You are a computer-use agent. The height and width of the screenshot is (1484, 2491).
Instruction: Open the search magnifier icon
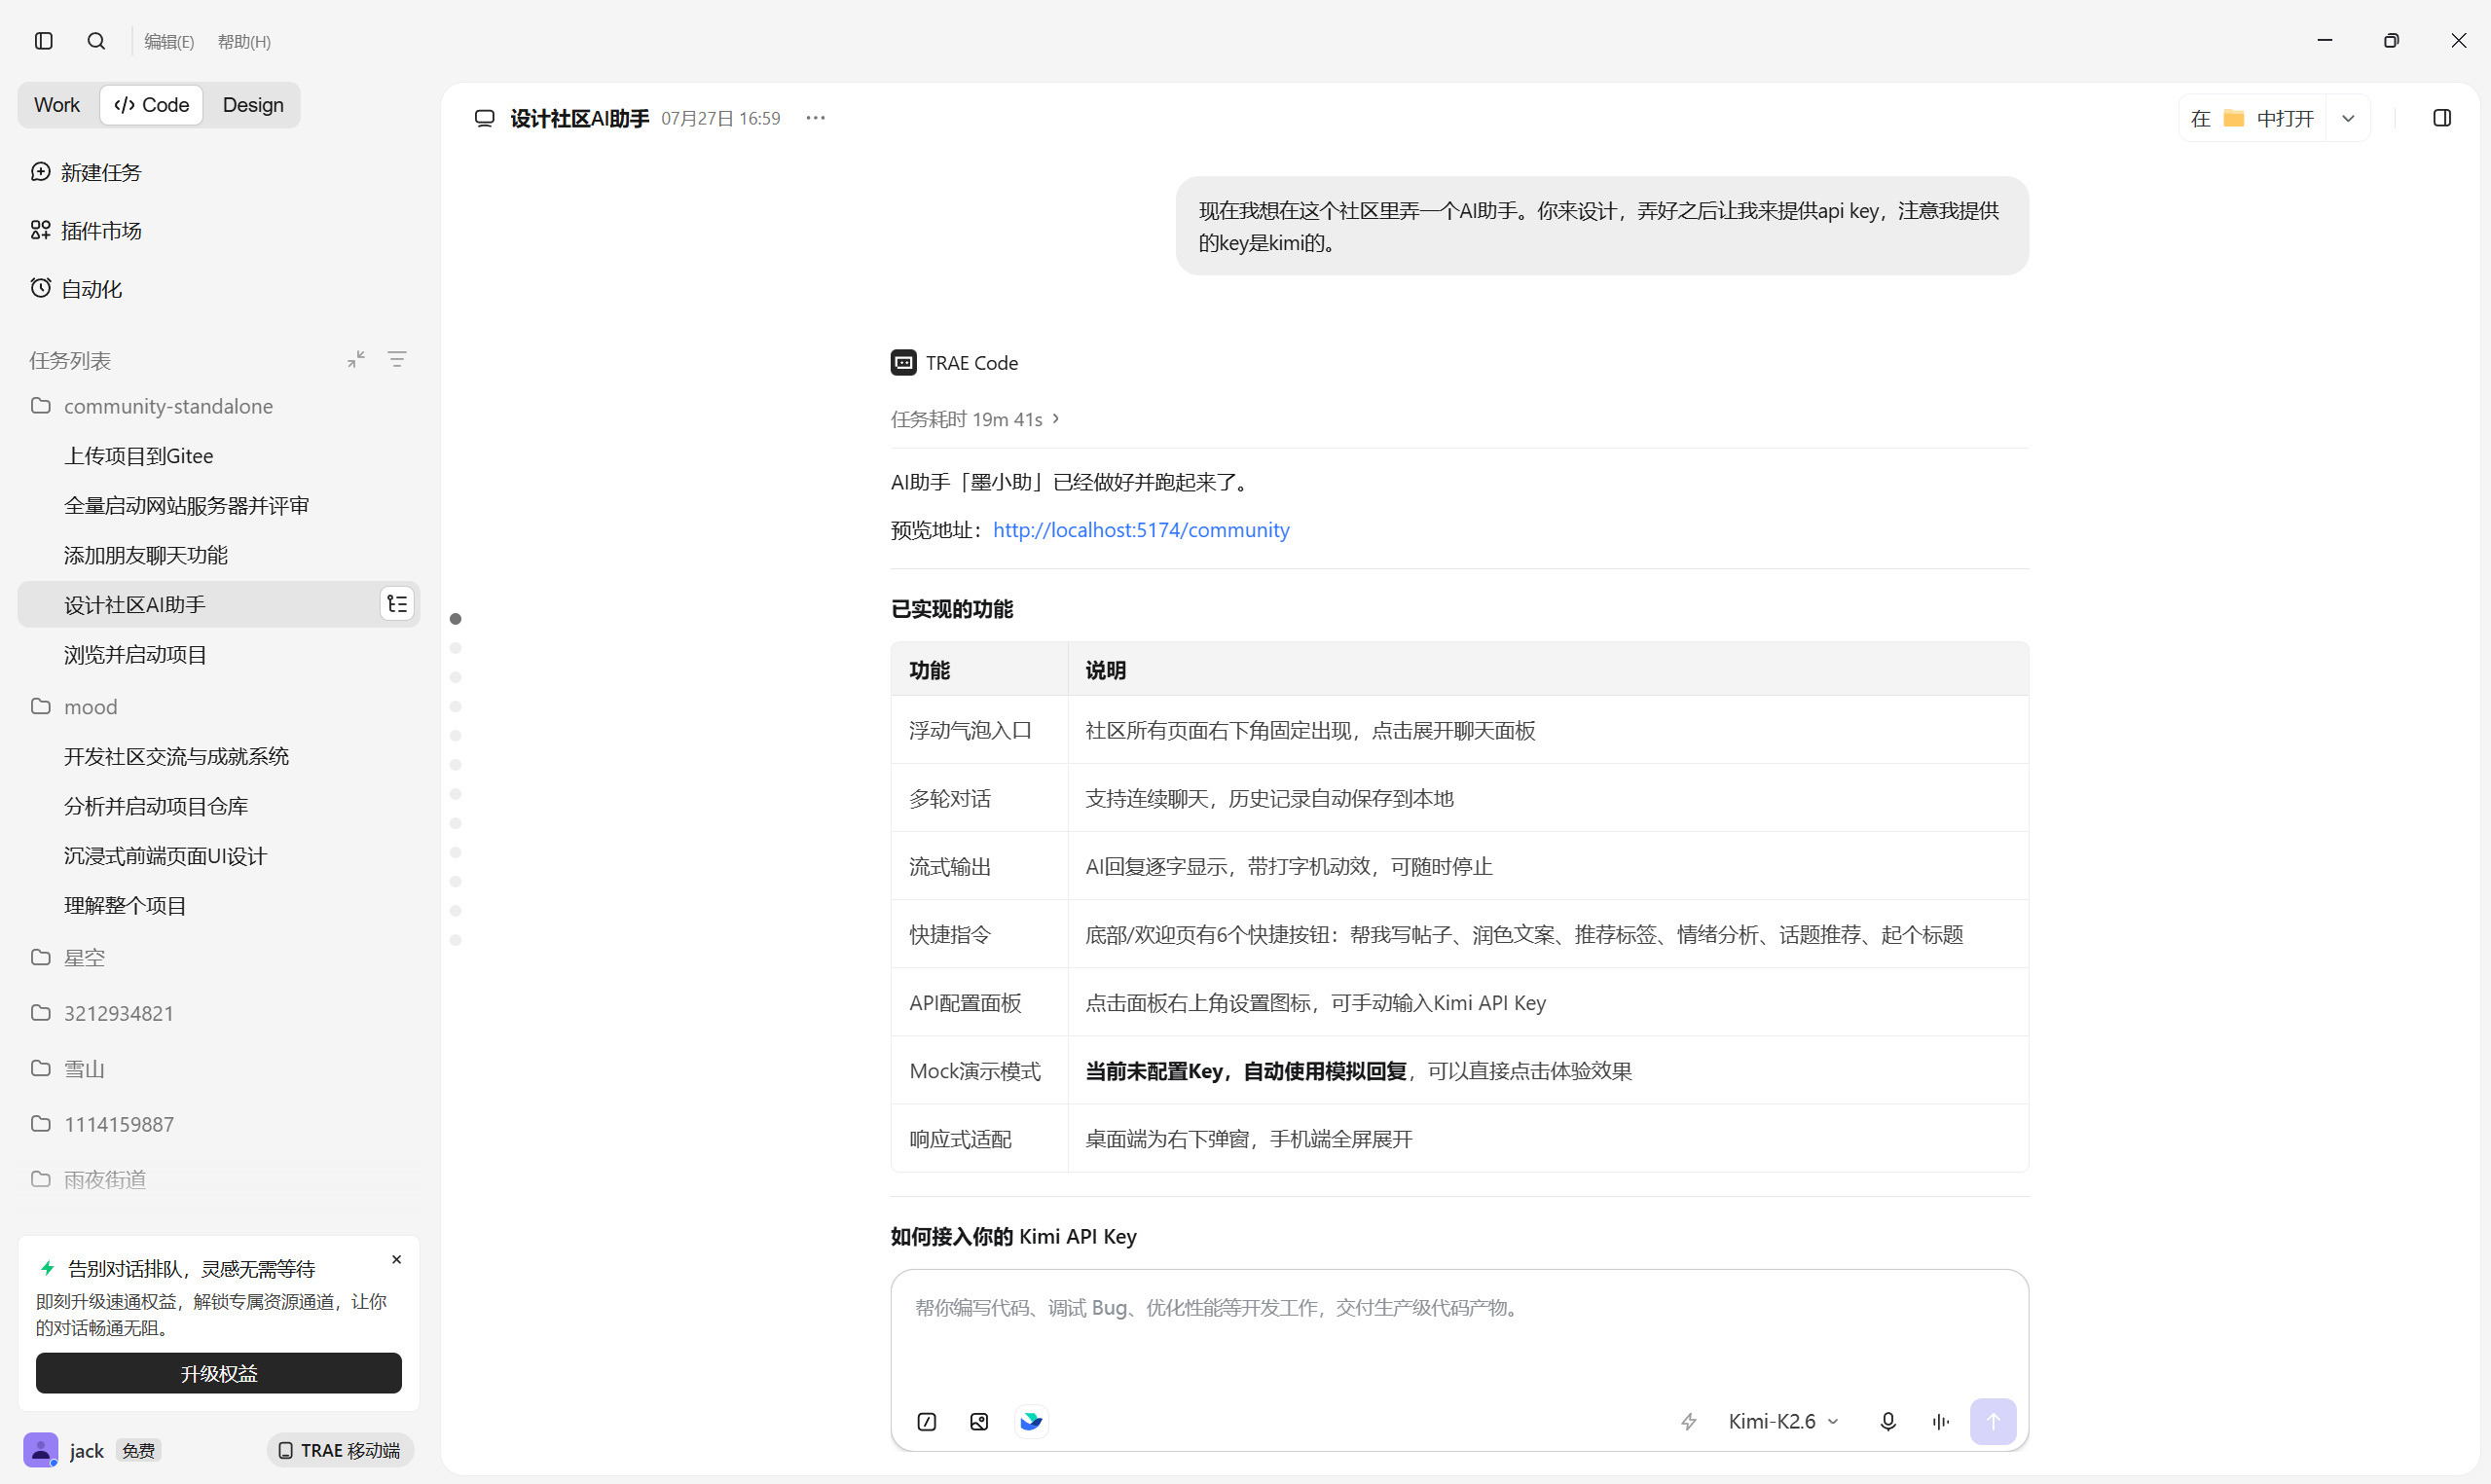[96, 41]
